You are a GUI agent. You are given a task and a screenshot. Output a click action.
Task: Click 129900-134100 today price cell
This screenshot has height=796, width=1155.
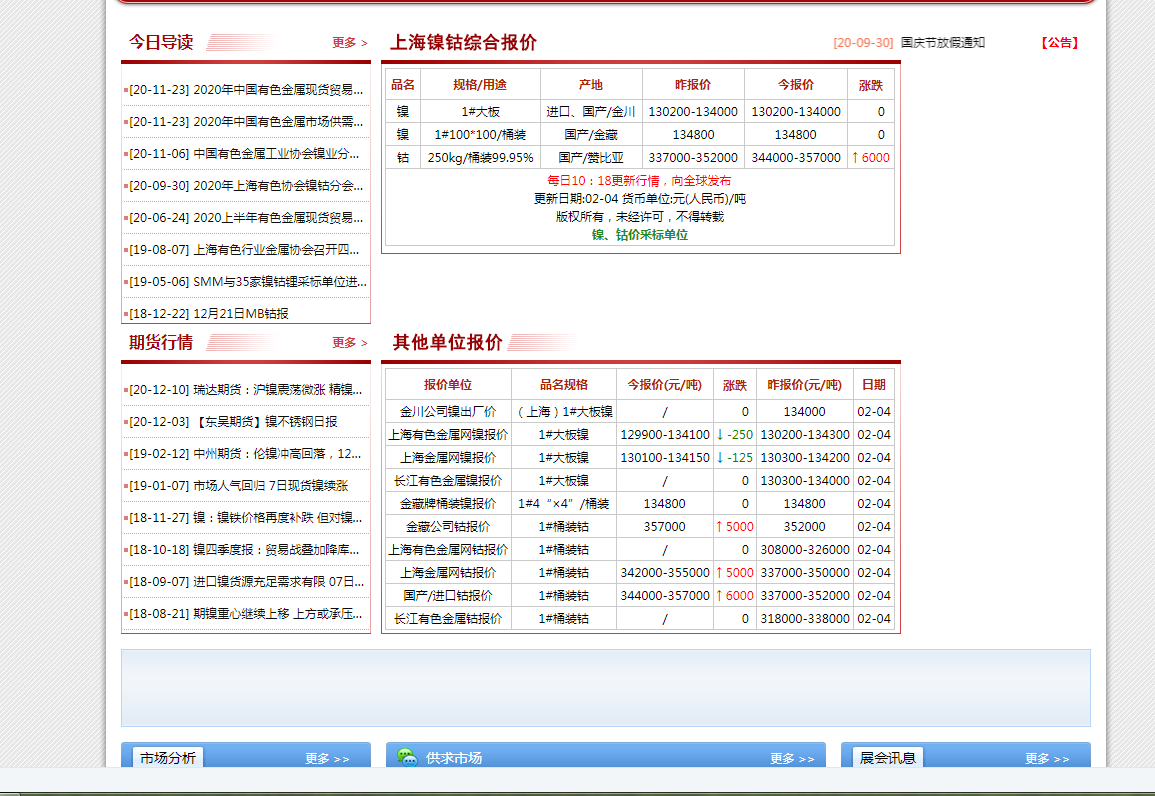click(x=664, y=434)
